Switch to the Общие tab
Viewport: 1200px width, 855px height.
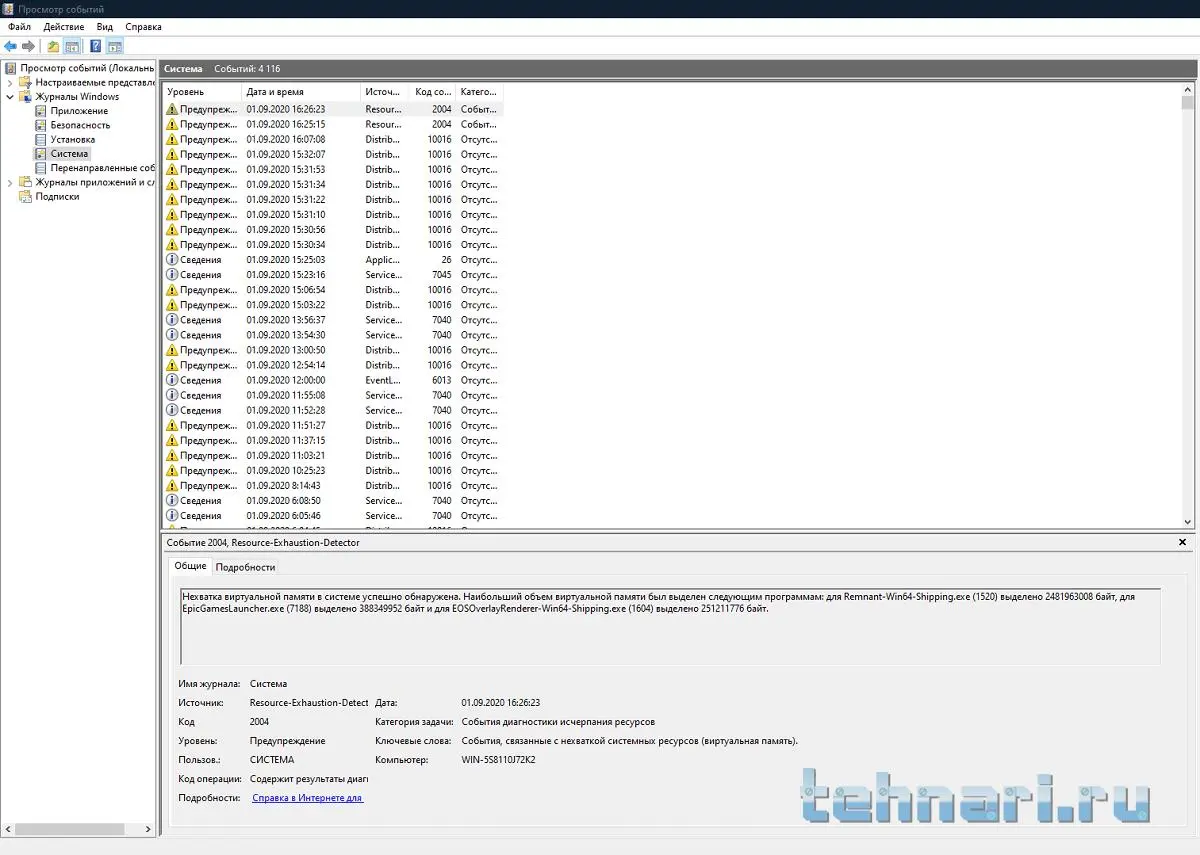coord(190,566)
